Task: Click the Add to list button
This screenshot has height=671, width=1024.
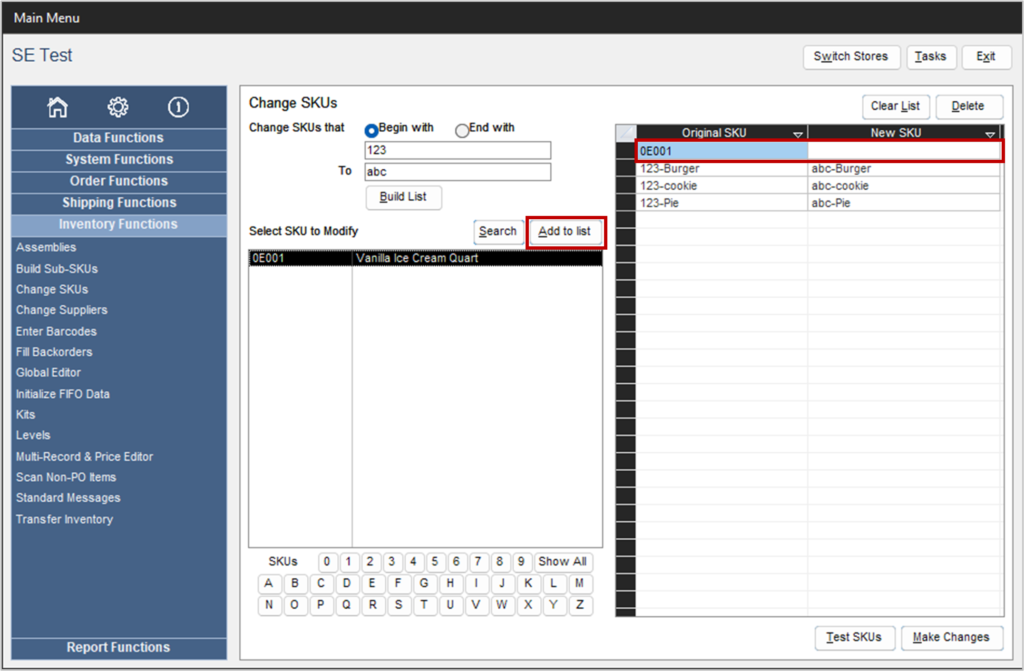Action: tap(565, 231)
